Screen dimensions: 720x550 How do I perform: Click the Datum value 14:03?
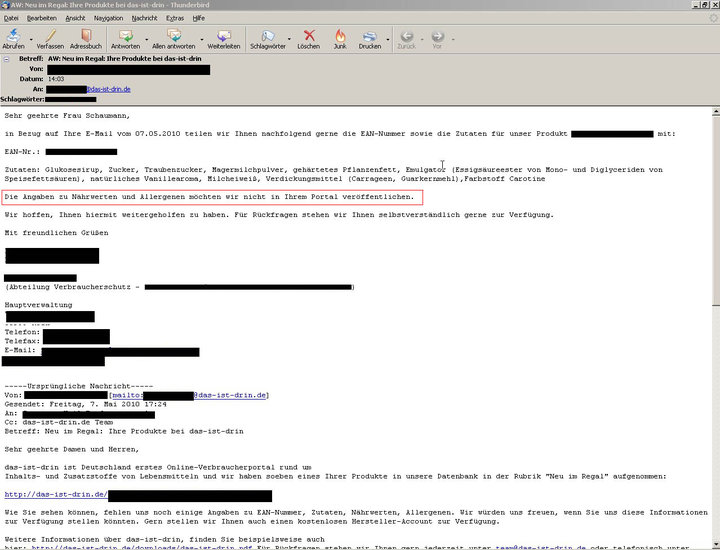coord(56,79)
